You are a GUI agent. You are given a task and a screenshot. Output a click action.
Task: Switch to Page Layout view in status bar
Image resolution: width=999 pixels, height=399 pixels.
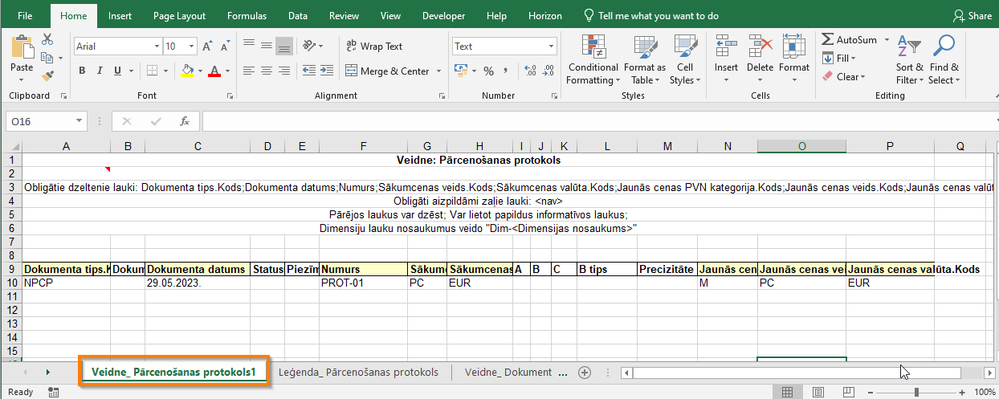pos(818,391)
